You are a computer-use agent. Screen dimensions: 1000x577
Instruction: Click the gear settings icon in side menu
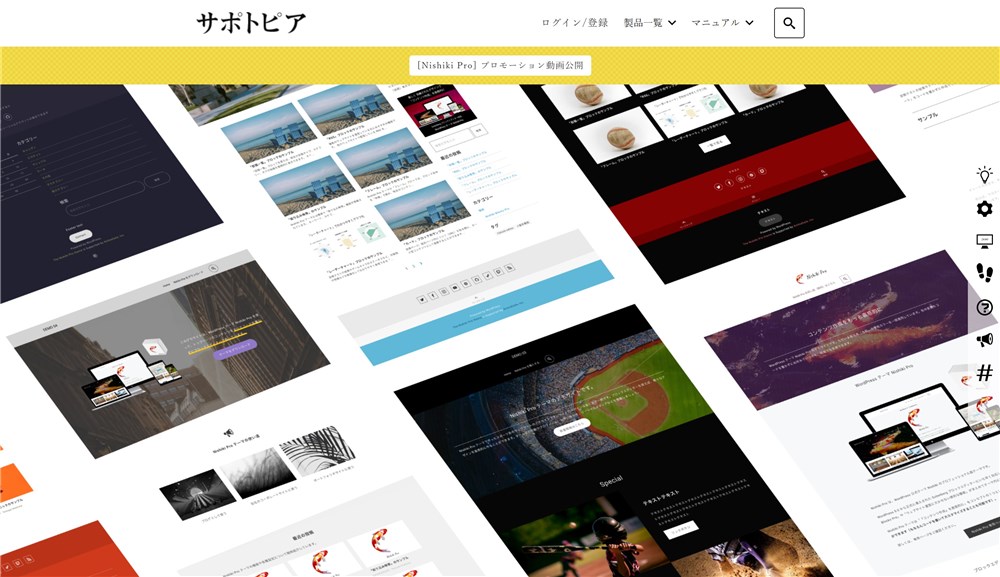click(985, 208)
